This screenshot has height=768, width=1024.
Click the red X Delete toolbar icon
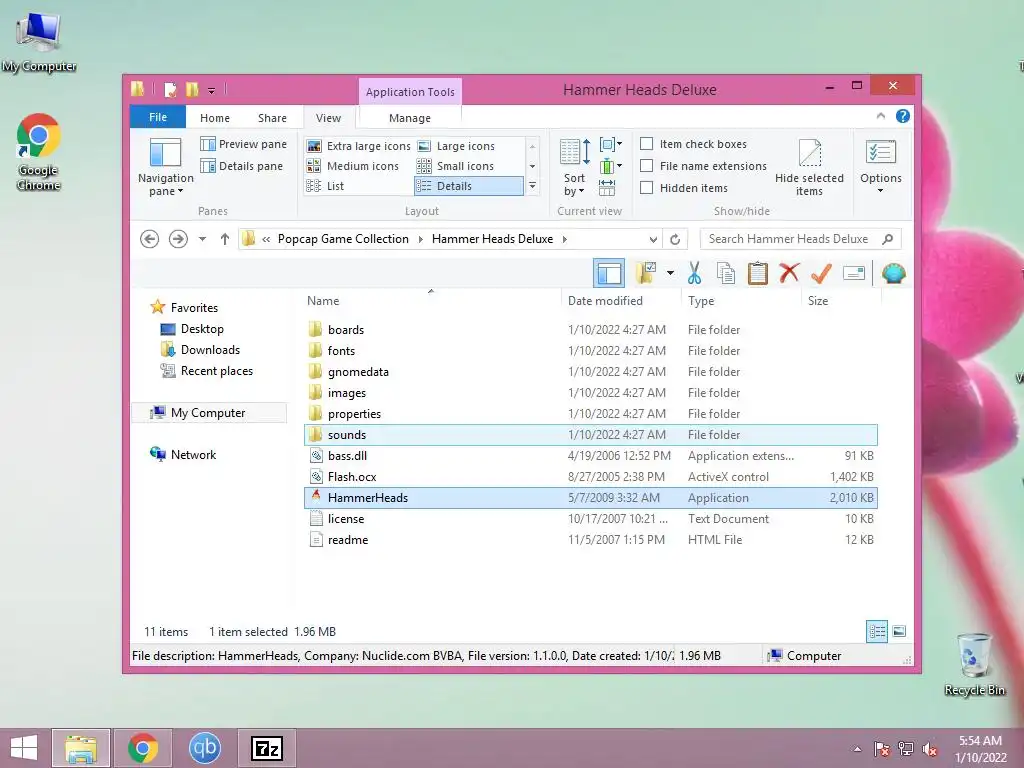coord(789,272)
